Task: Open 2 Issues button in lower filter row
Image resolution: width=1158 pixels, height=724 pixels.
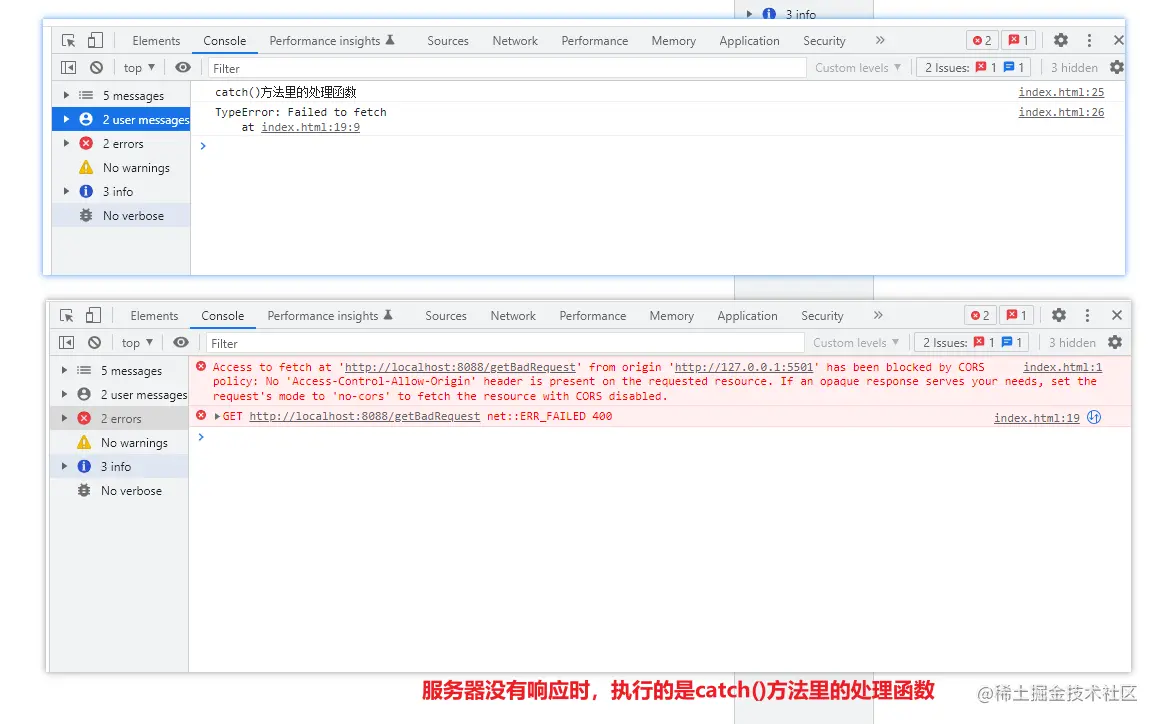Action: (x=972, y=343)
